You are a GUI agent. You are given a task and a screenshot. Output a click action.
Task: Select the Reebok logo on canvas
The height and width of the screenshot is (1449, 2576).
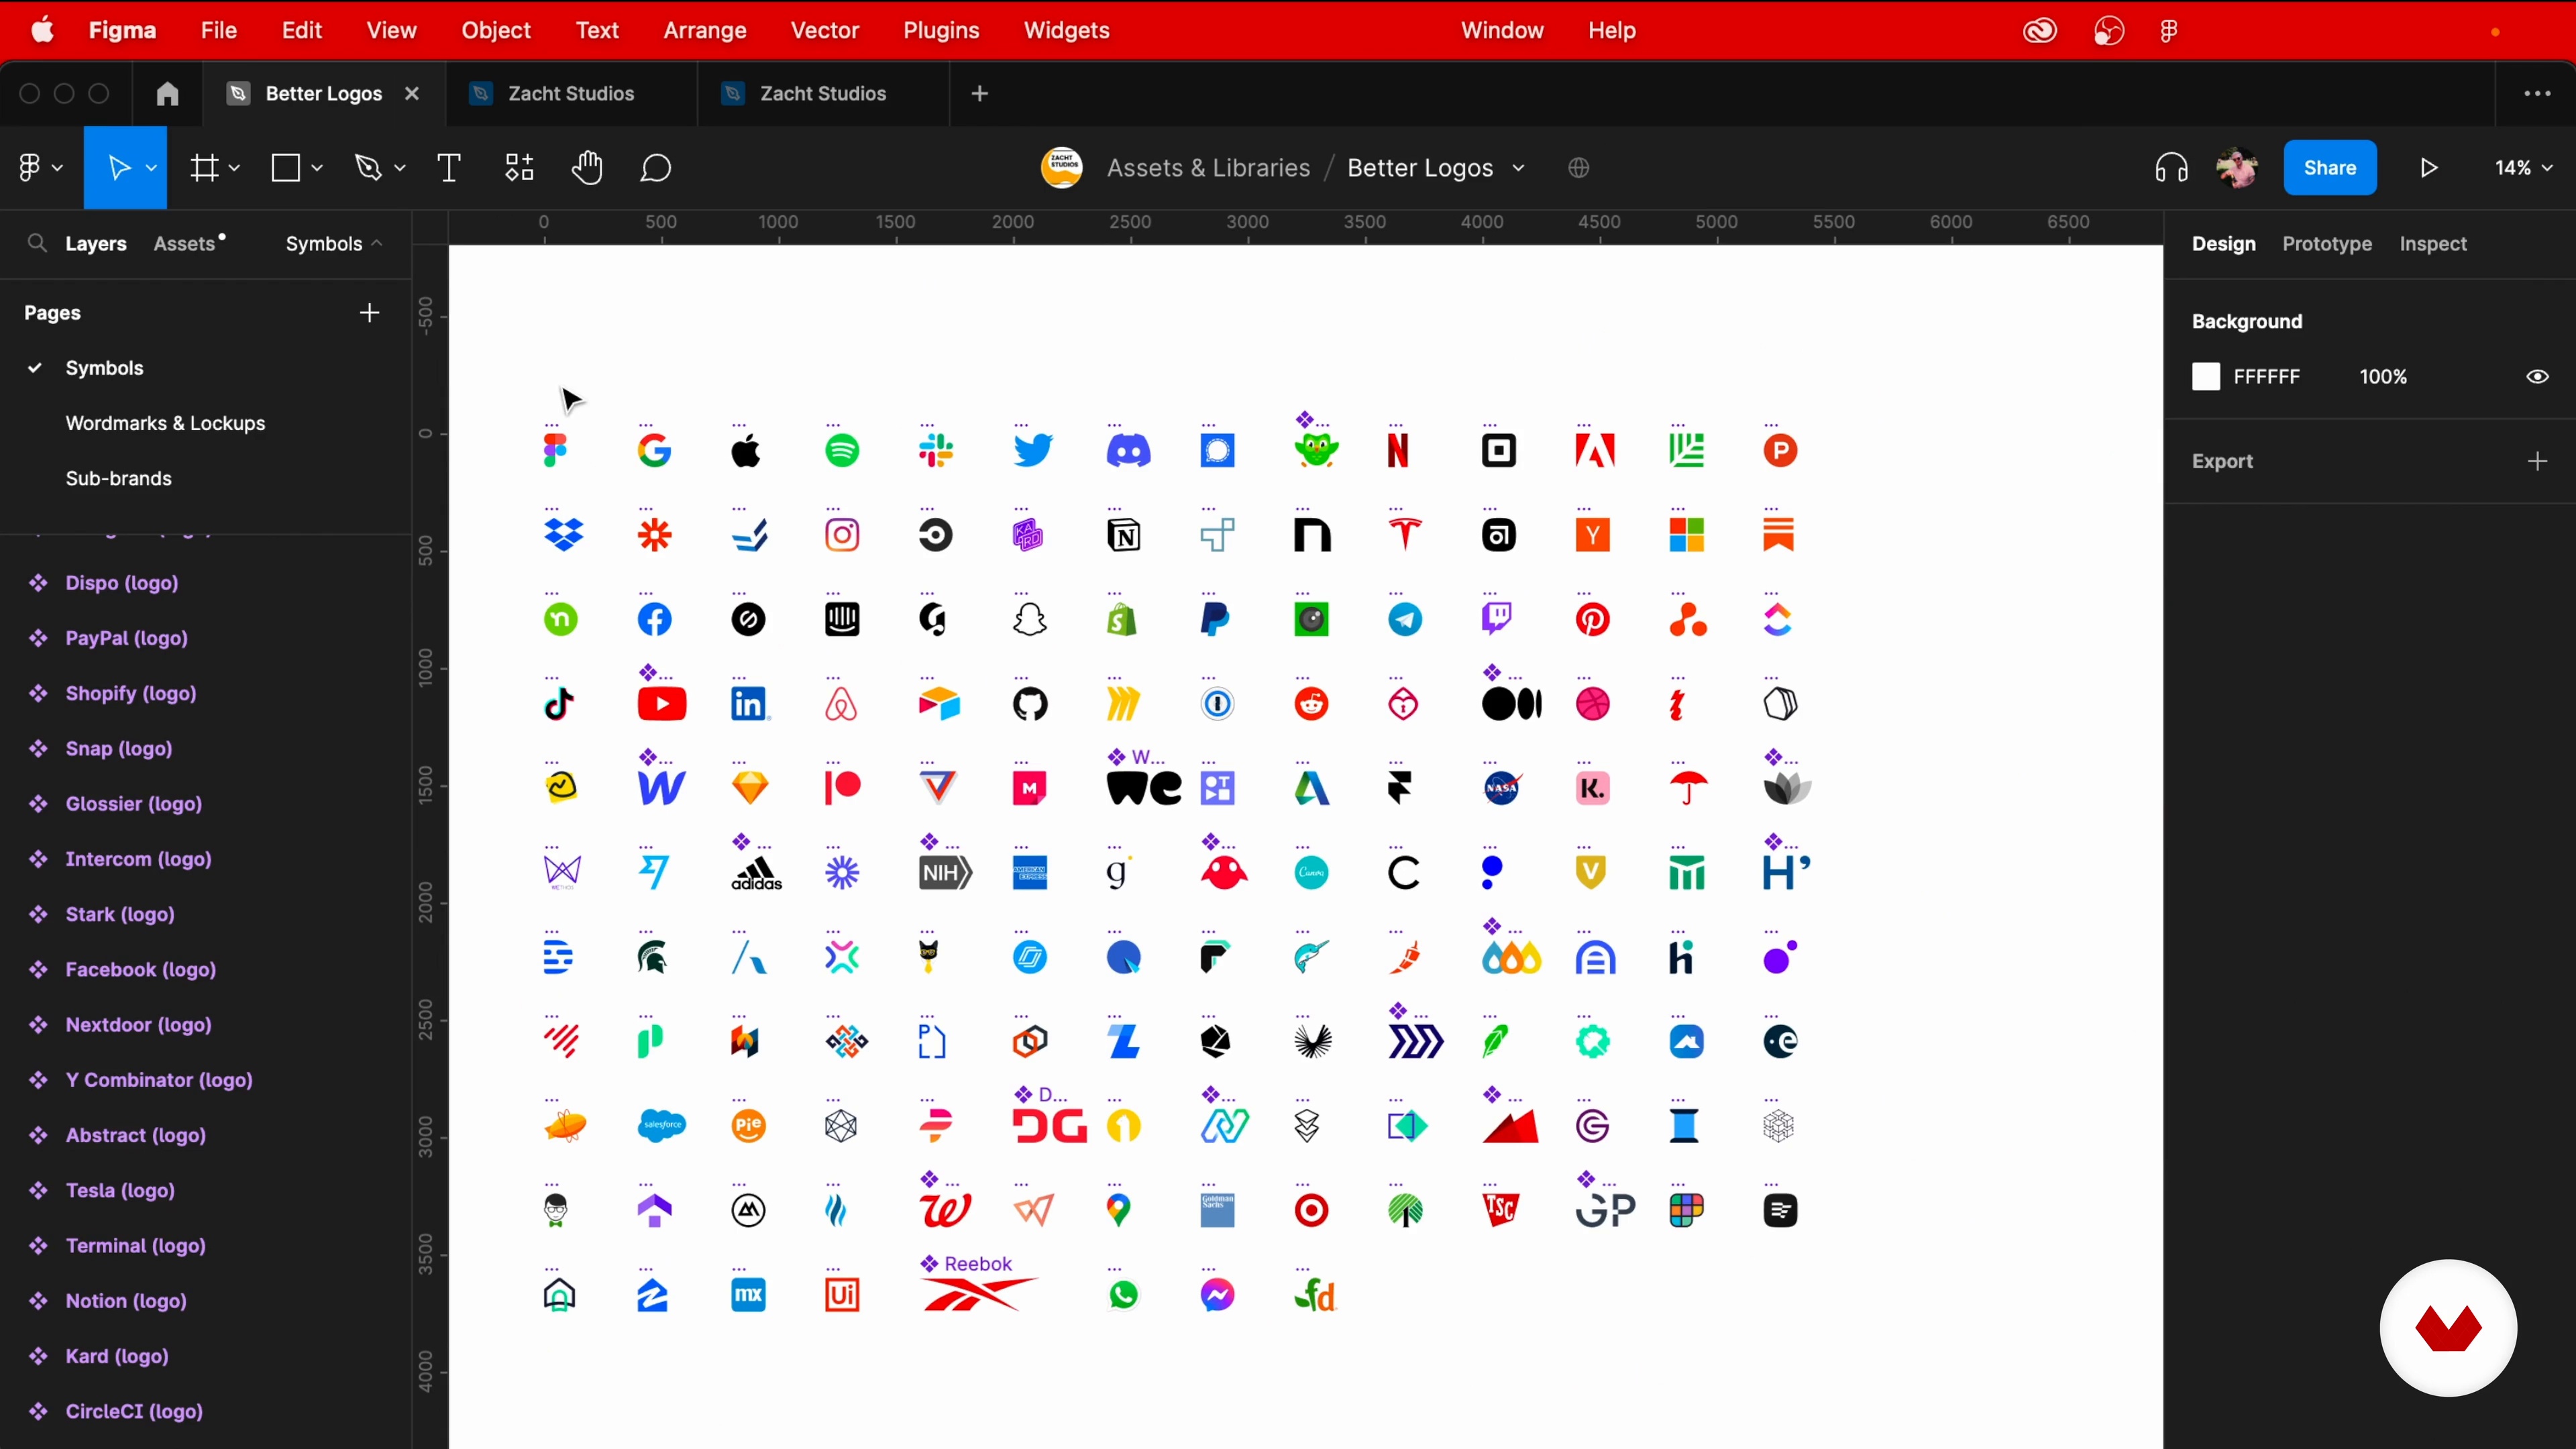point(978,1294)
